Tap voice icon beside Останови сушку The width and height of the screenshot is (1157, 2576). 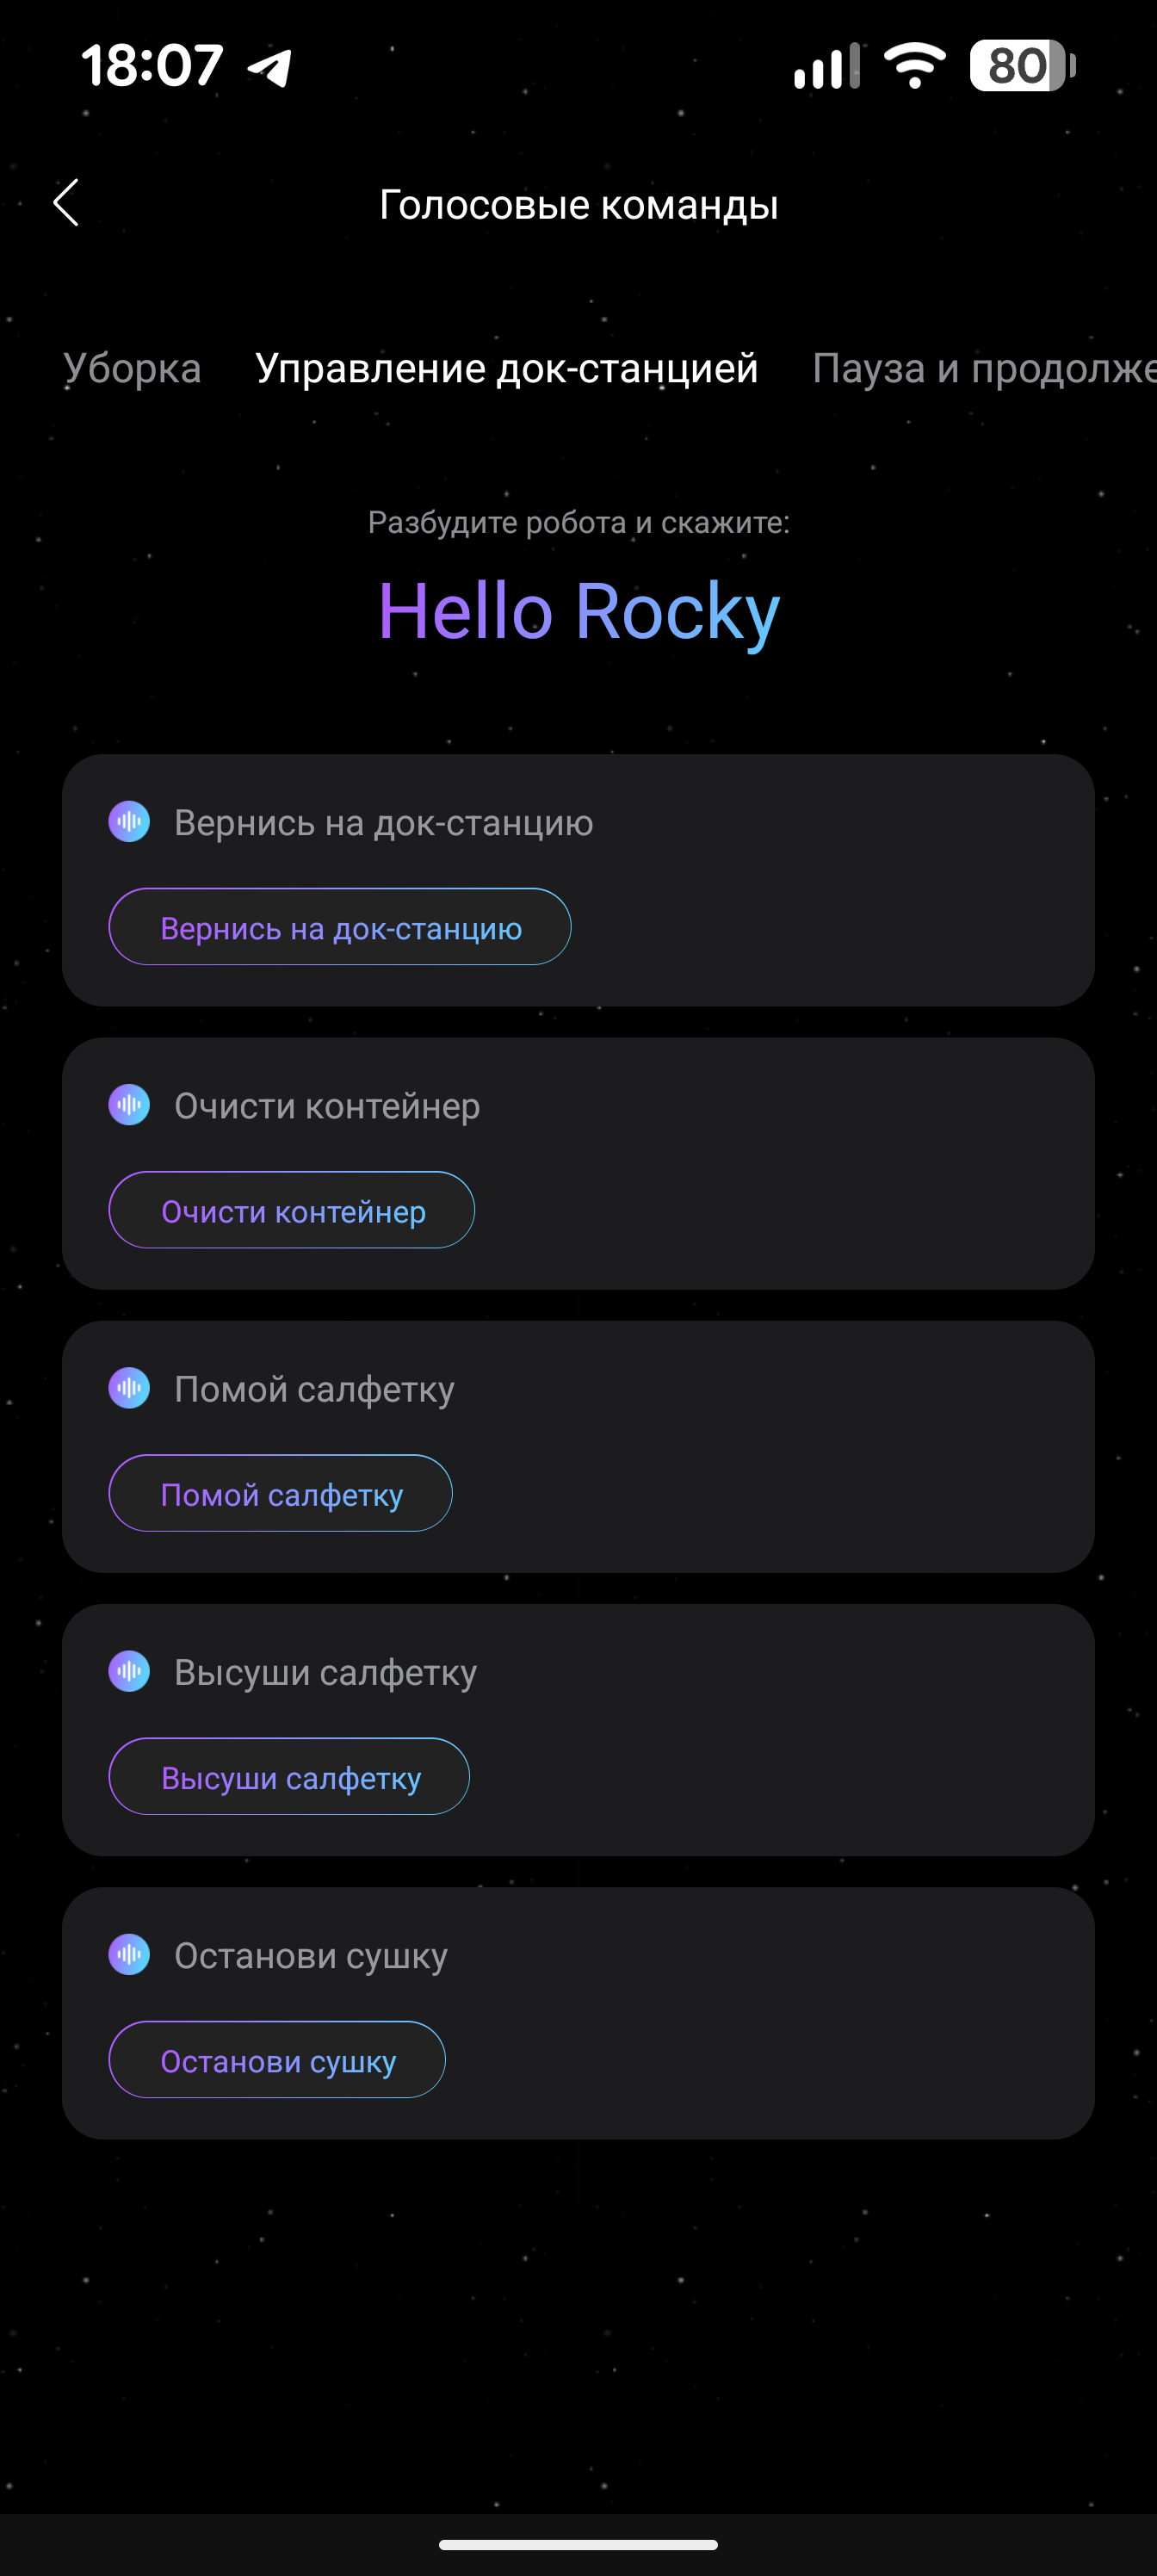pos(129,1954)
